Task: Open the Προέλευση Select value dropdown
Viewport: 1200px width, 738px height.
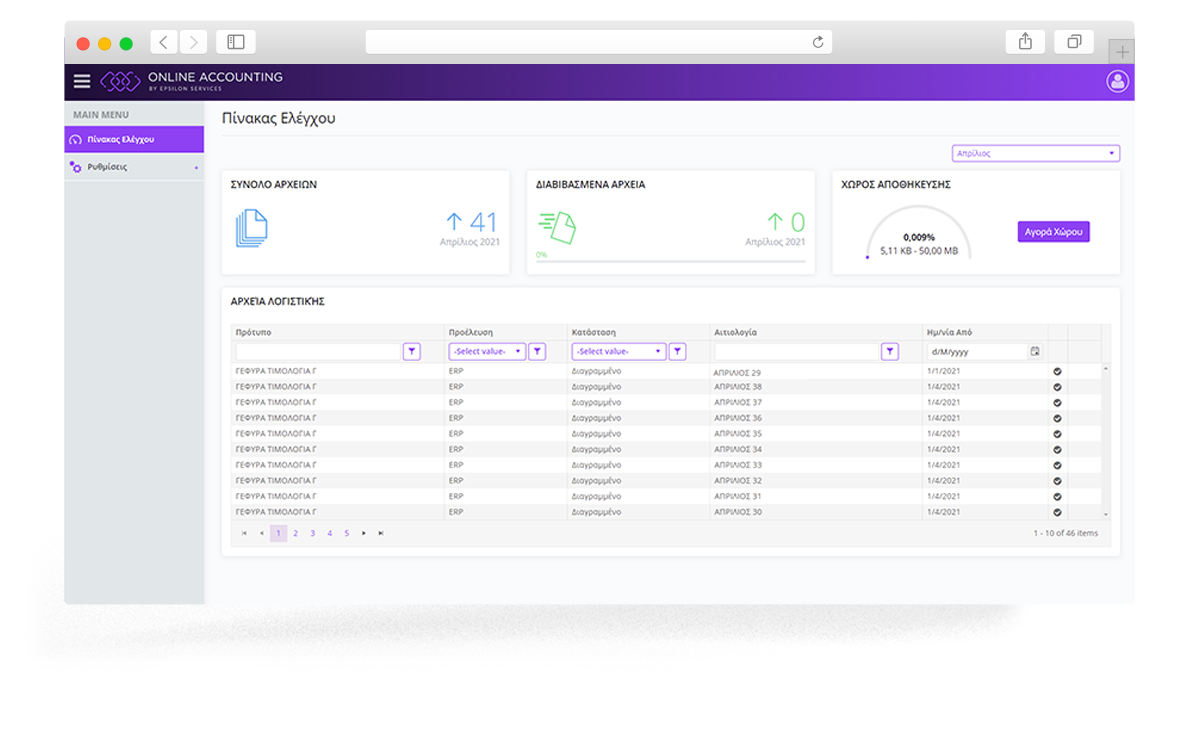Action: [x=487, y=352]
